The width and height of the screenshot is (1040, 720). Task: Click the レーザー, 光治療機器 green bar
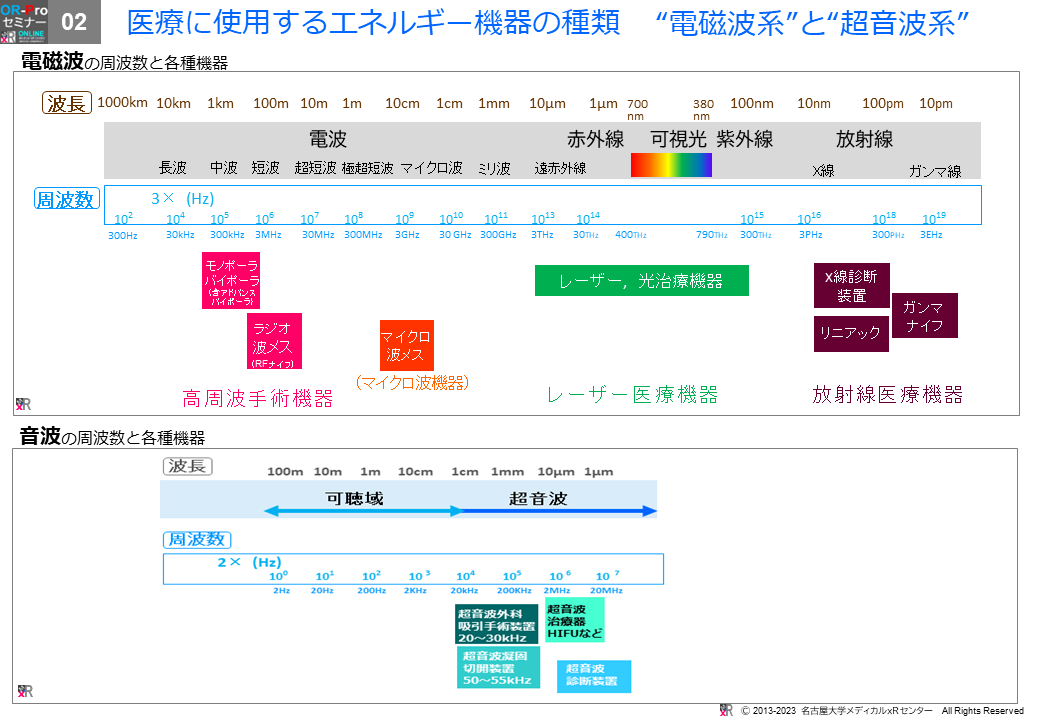coord(641,280)
